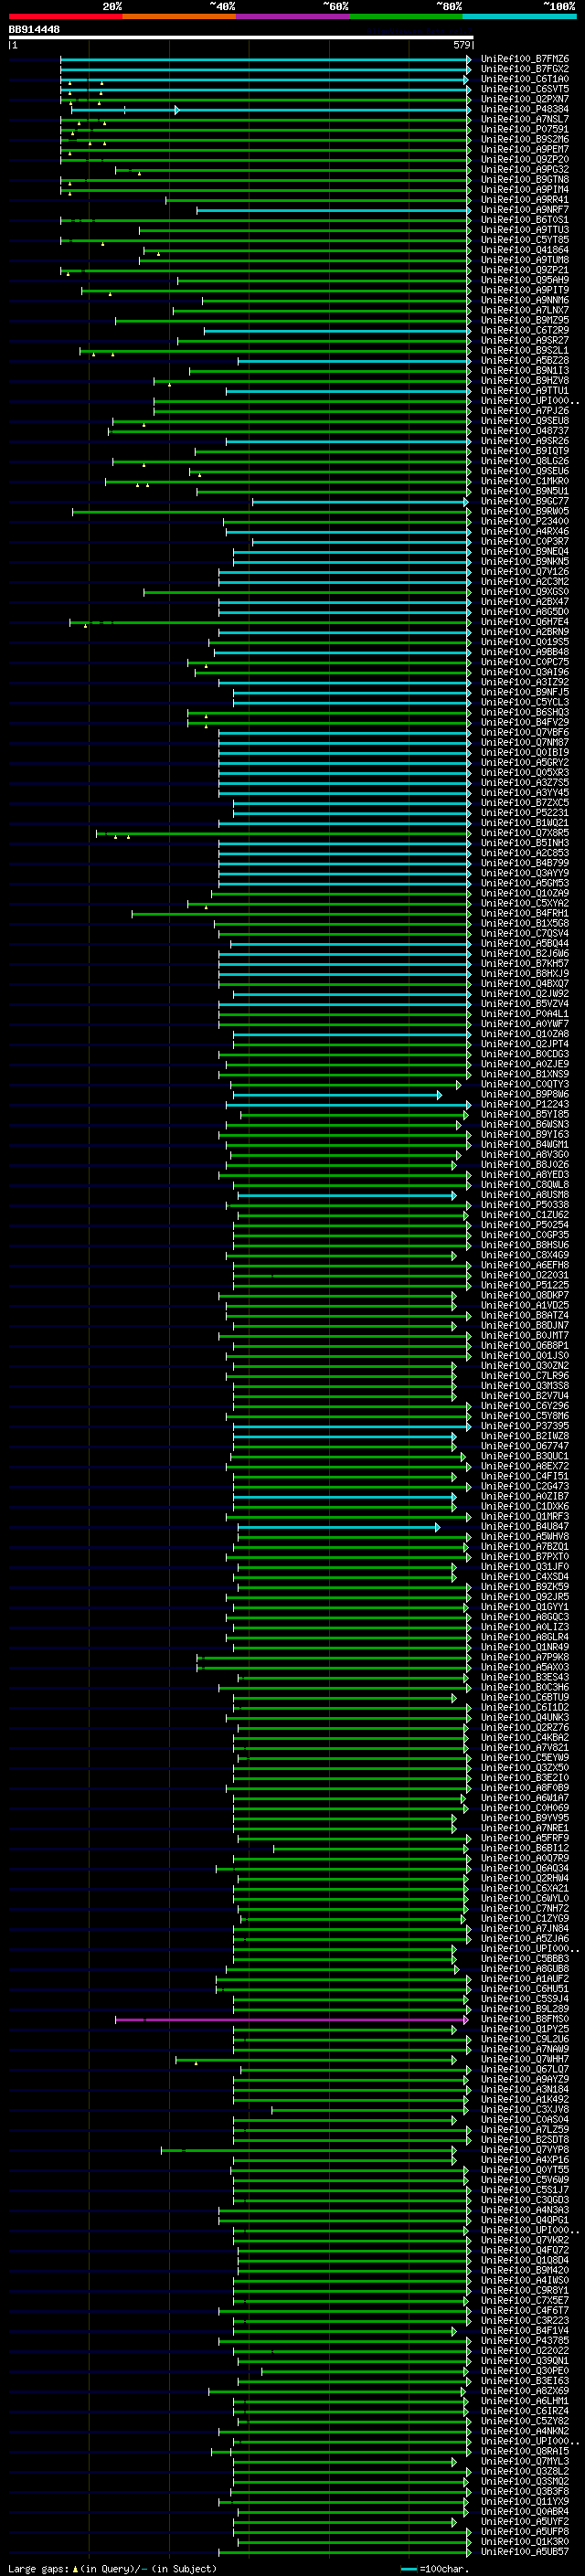Select the UniRef100_A5FRF9 label

point(524,1838)
